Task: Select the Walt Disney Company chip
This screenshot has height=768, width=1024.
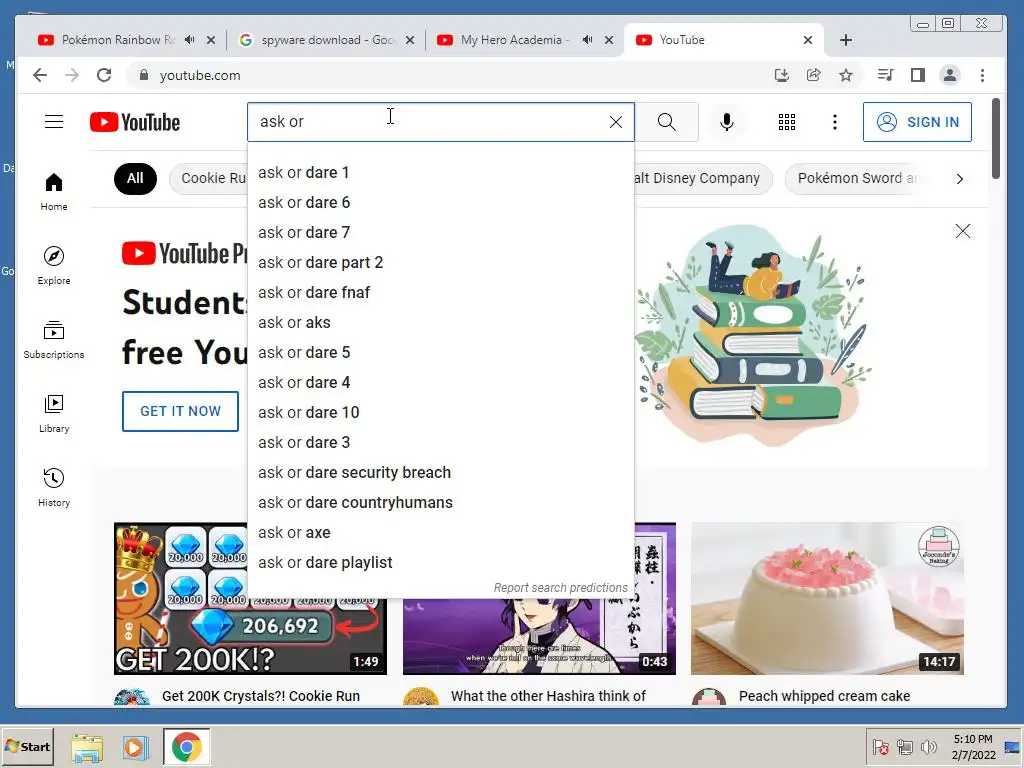Action: tap(703, 178)
